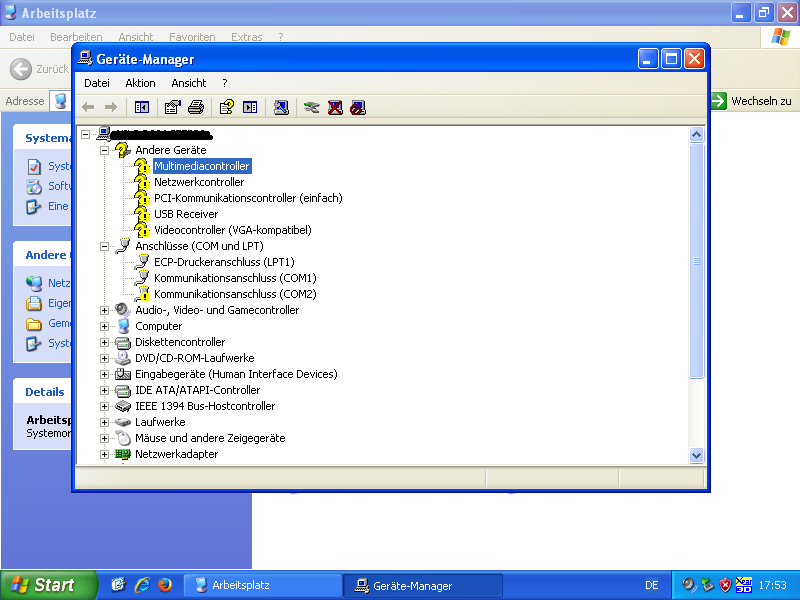Collapse the Anschlüsse (COM und LPT) category
This screenshot has width=800, height=600.
coord(105,246)
